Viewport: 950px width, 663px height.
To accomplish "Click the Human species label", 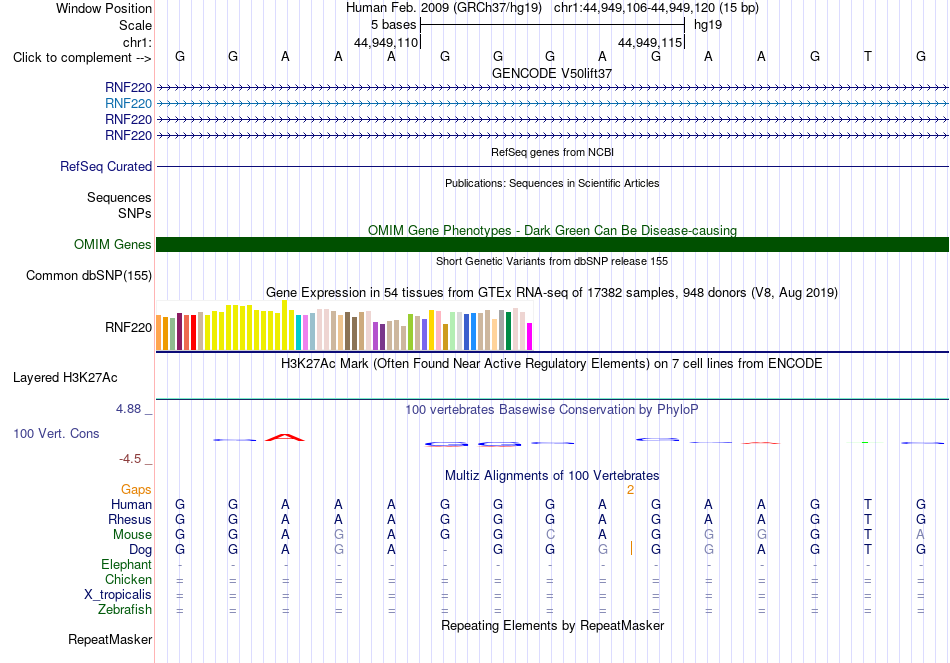I will pyautogui.click(x=131, y=505).
